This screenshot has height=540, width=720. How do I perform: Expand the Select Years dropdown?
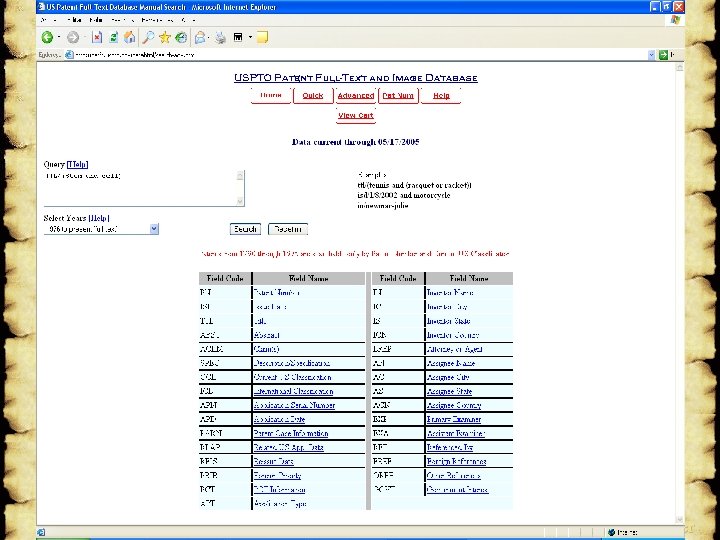(x=154, y=229)
